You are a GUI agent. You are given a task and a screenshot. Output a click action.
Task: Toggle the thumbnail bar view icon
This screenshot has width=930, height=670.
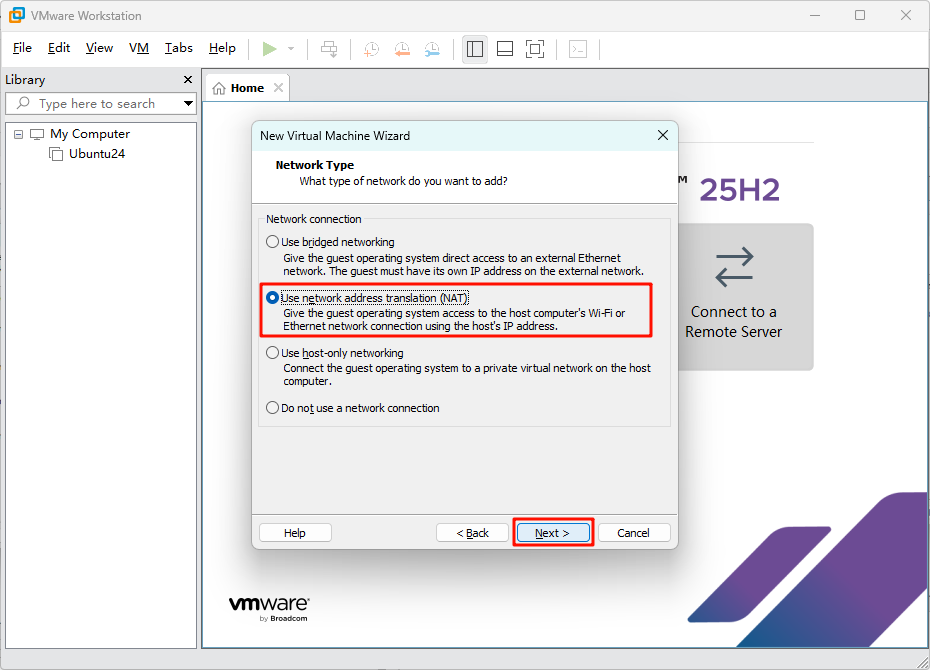[x=505, y=49]
